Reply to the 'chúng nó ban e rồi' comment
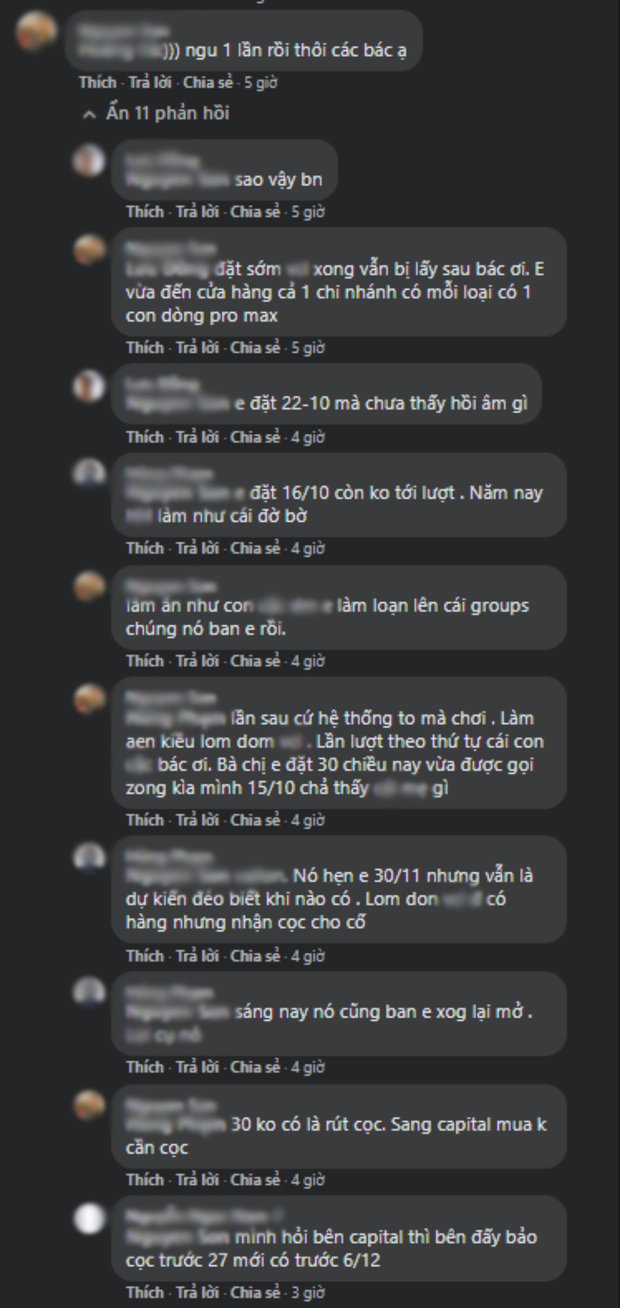This screenshot has height=1308, width=620. [x=196, y=661]
